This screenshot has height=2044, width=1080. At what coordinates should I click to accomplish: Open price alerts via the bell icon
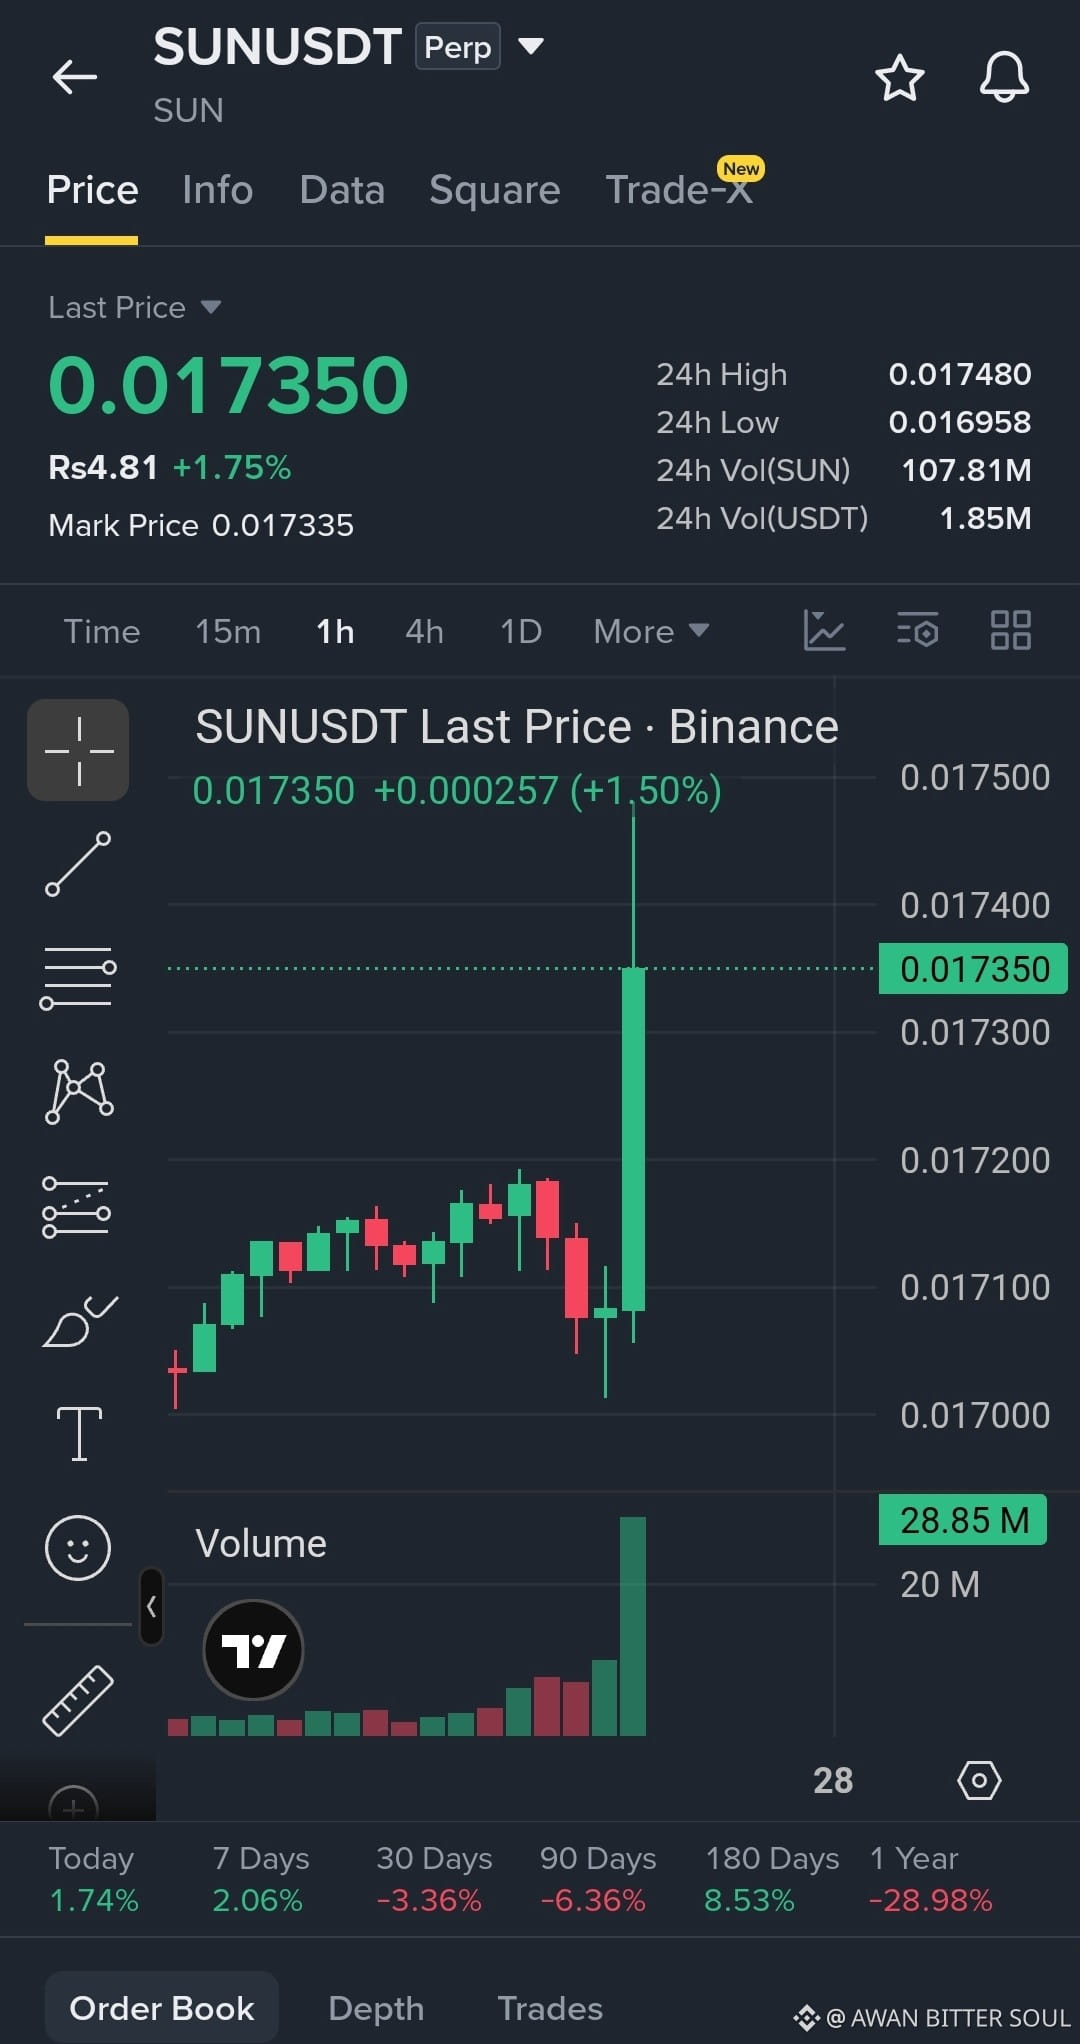(1004, 77)
